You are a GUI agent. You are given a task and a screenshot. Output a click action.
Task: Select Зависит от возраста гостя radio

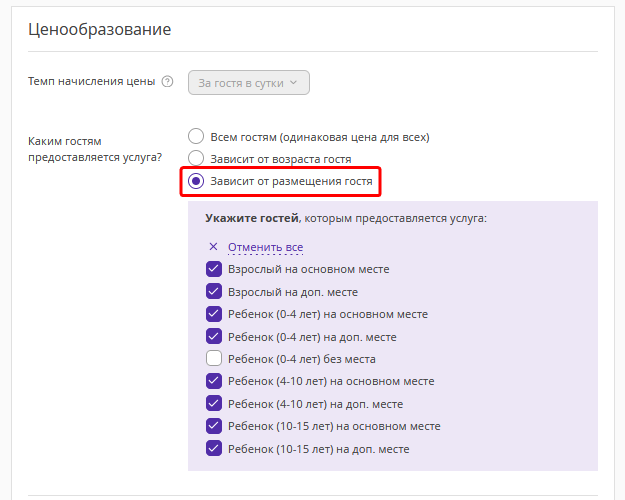[x=196, y=158]
